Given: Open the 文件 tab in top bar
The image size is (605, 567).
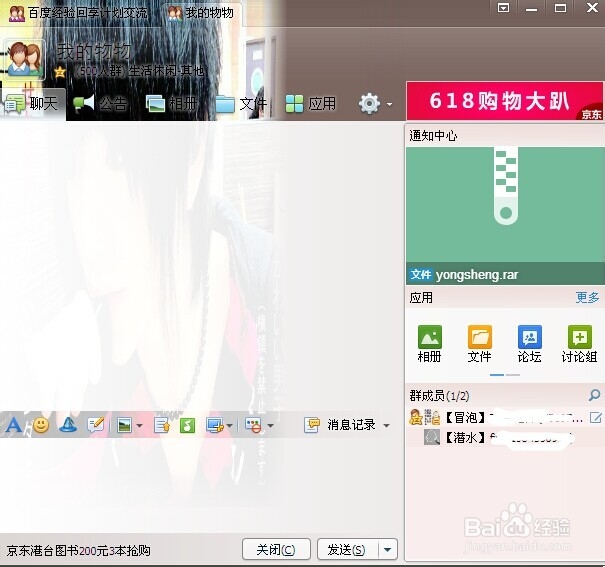Looking at the screenshot, I should [241, 104].
